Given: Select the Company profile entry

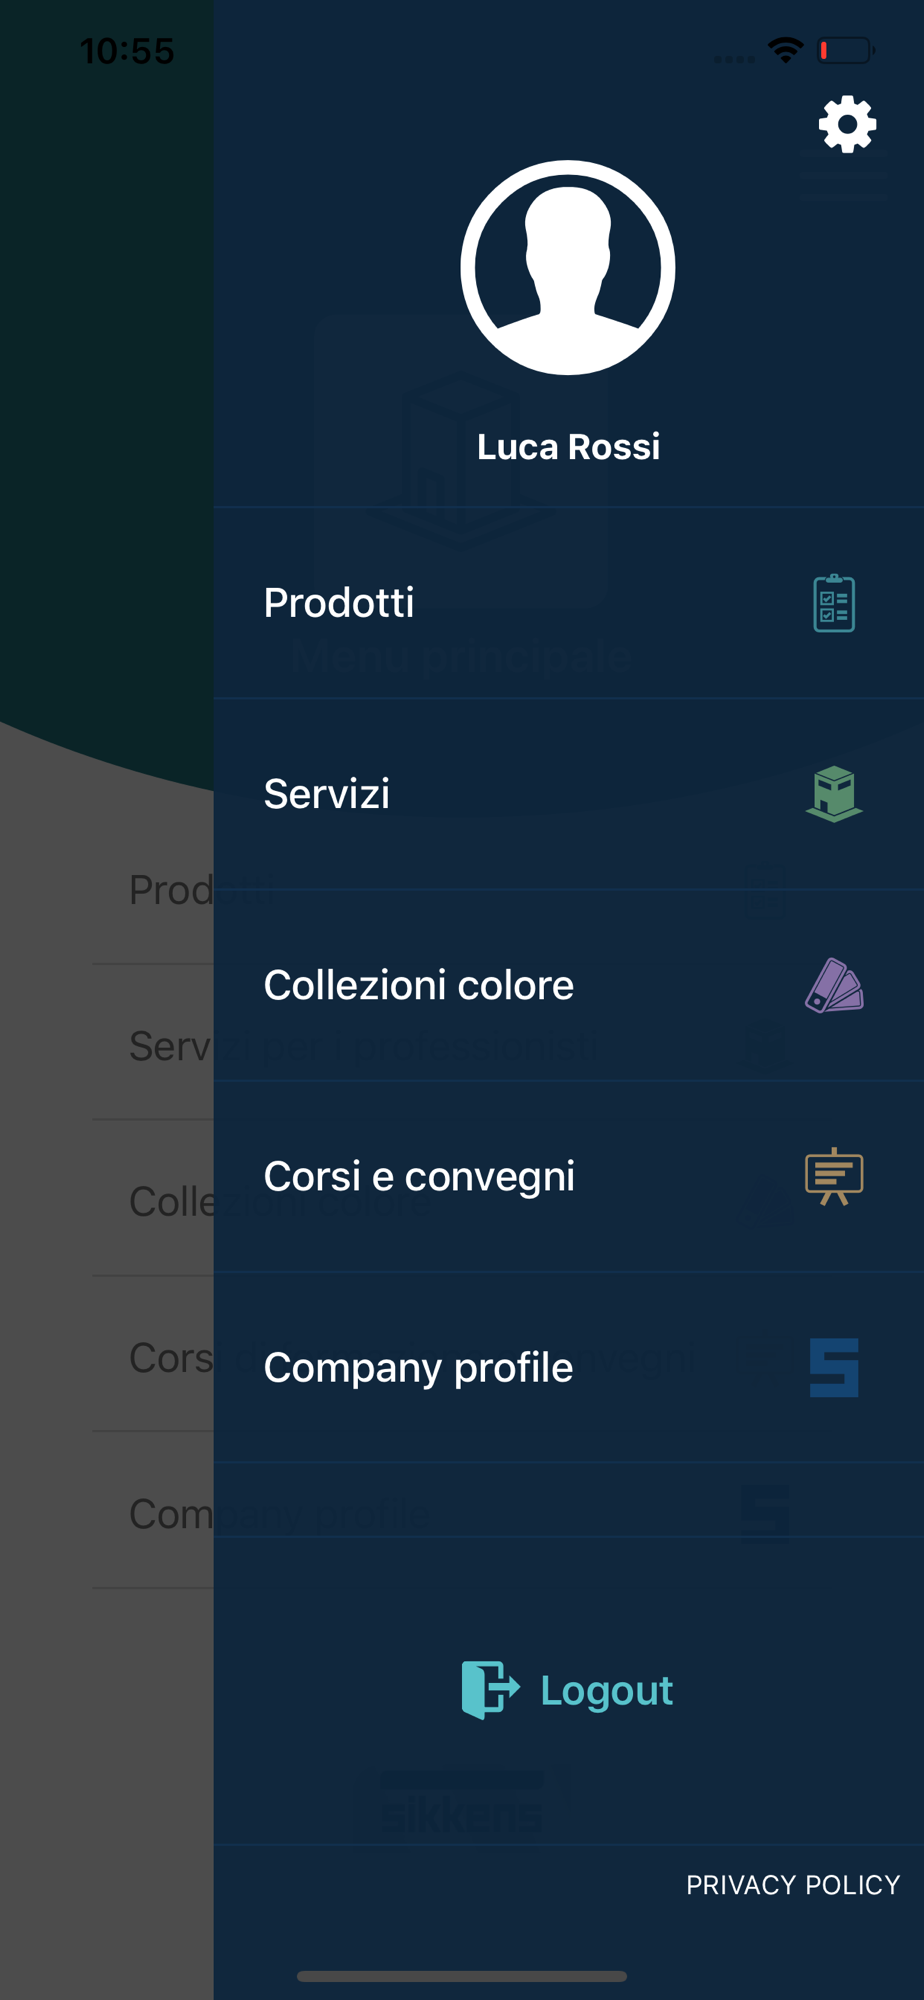Looking at the screenshot, I should (x=418, y=1368).
